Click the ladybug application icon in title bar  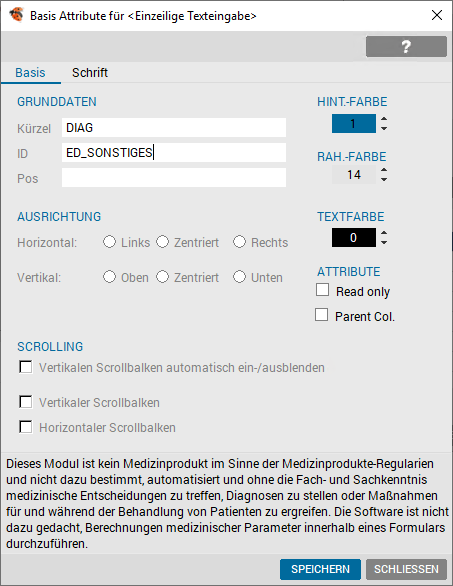pyautogui.click(x=16, y=15)
